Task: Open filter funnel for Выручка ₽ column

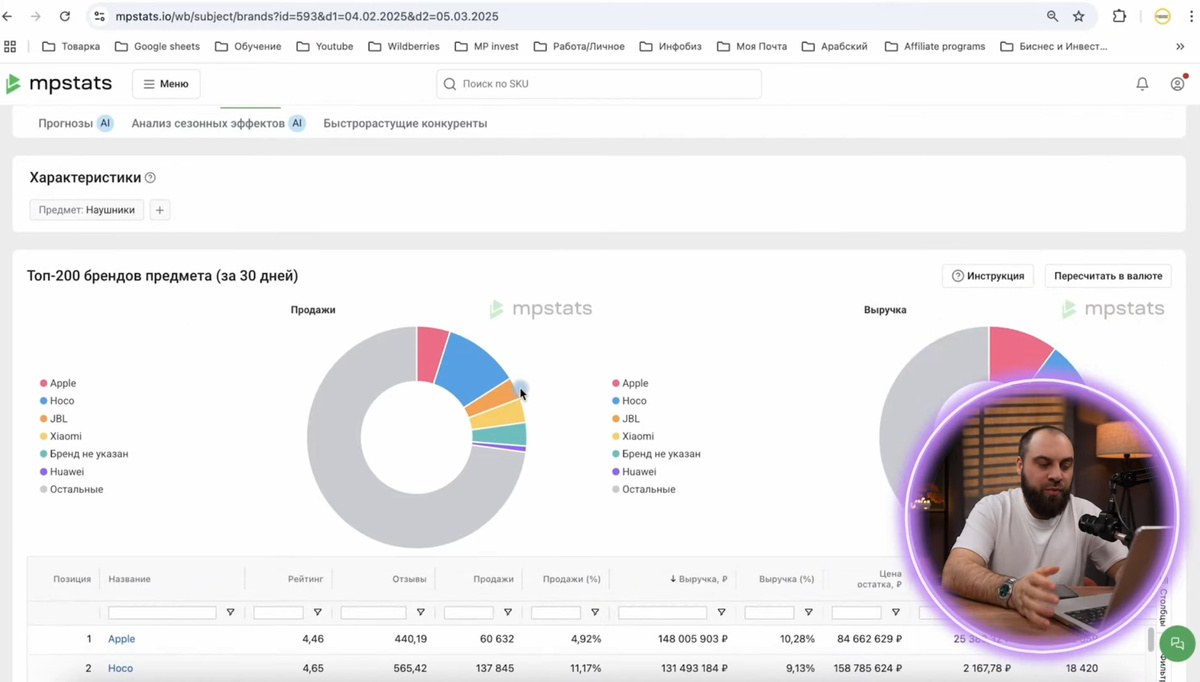Action: click(x=721, y=612)
